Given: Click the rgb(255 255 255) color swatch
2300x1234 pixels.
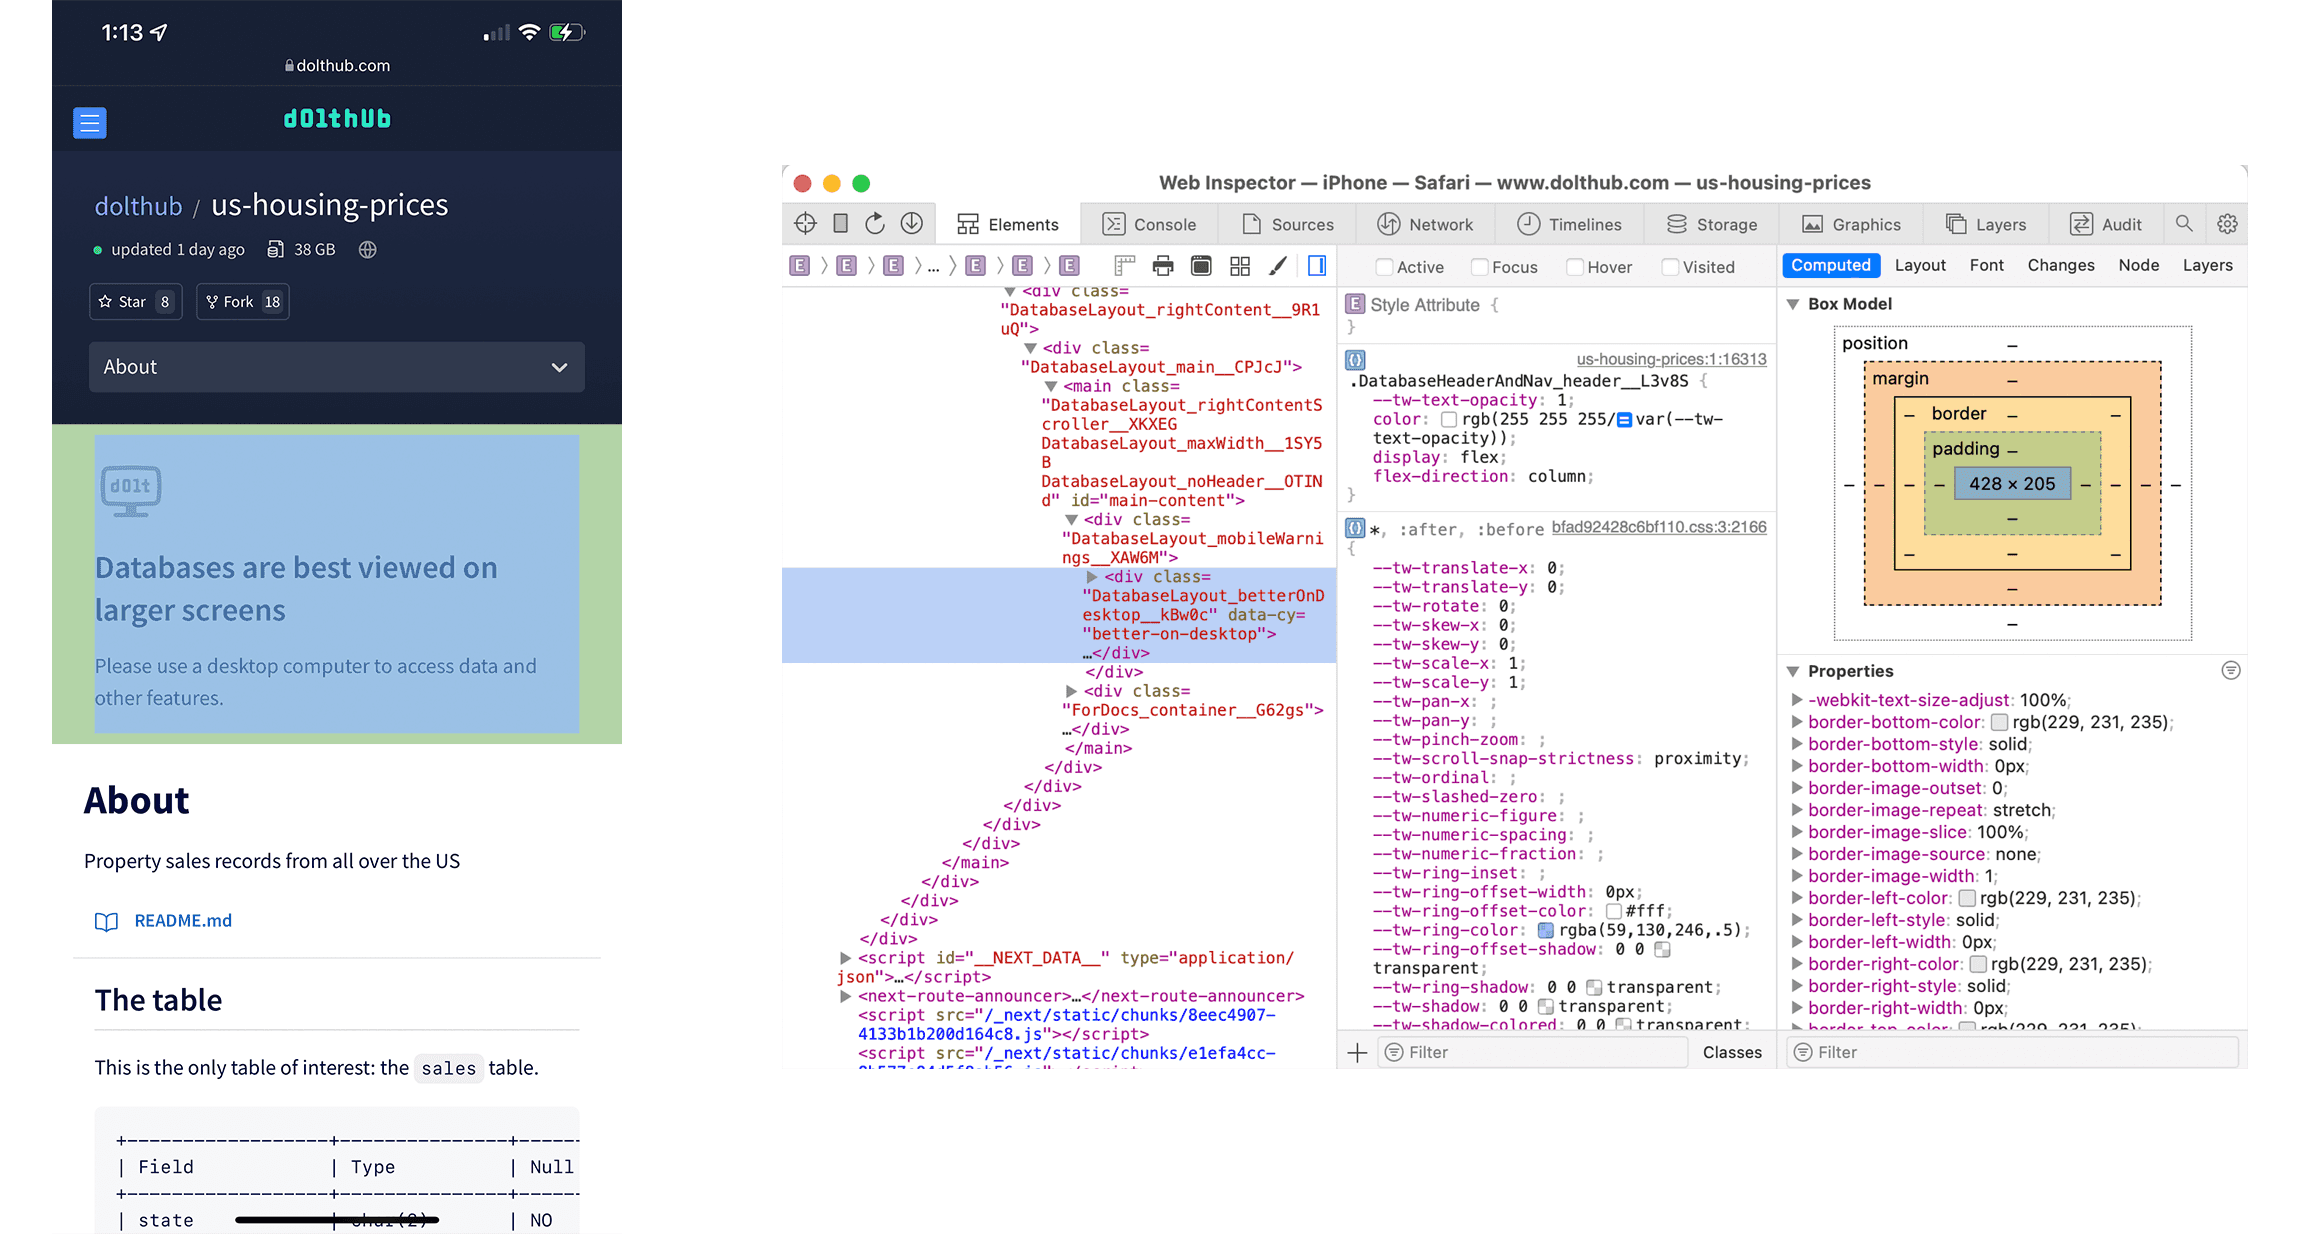Looking at the screenshot, I should coord(1449,420).
